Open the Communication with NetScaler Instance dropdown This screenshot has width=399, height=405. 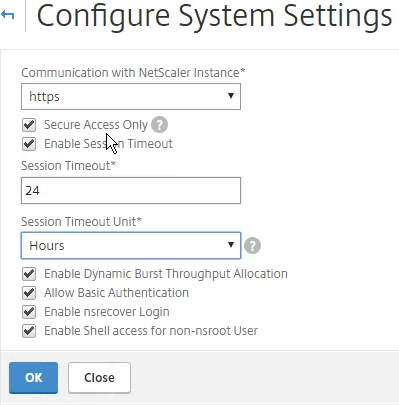pos(131,96)
